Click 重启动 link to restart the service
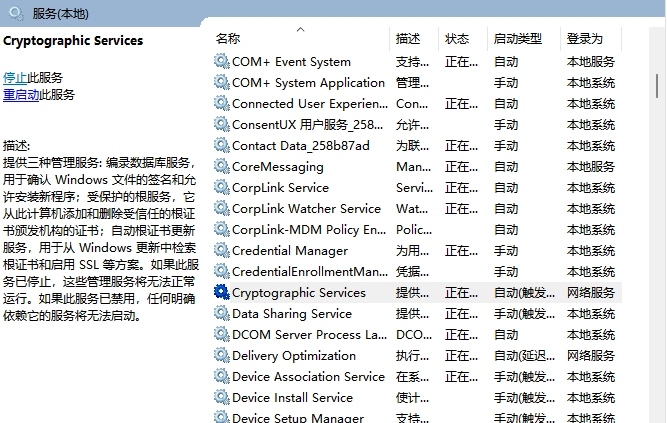Image resolution: width=667 pixels, height=423 pixels. point(21,95)
